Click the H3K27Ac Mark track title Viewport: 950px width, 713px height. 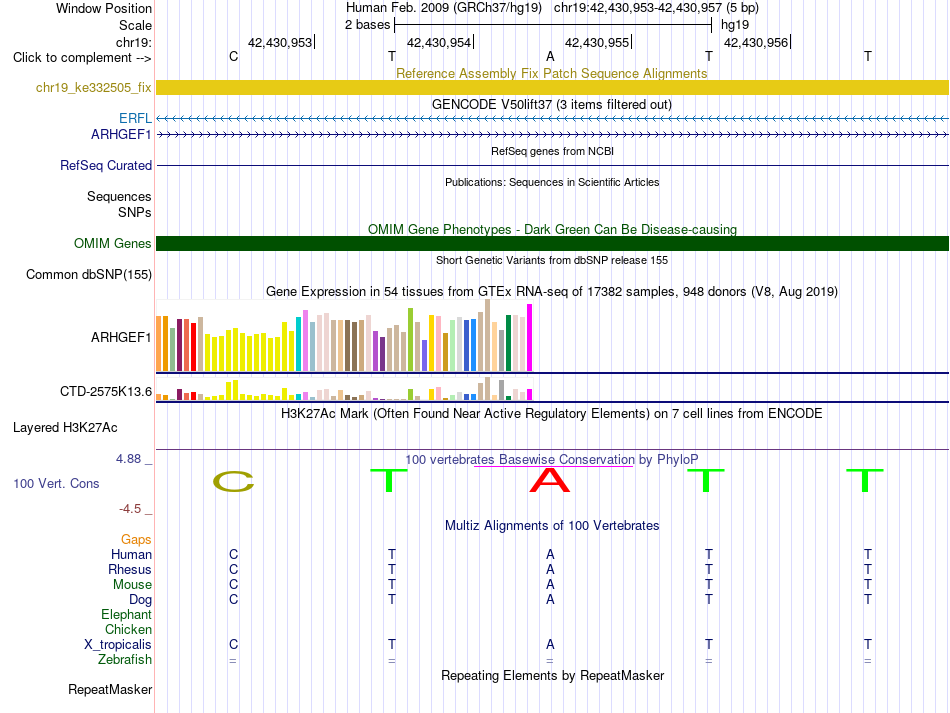pyautogui.click(x=551, y=414)
